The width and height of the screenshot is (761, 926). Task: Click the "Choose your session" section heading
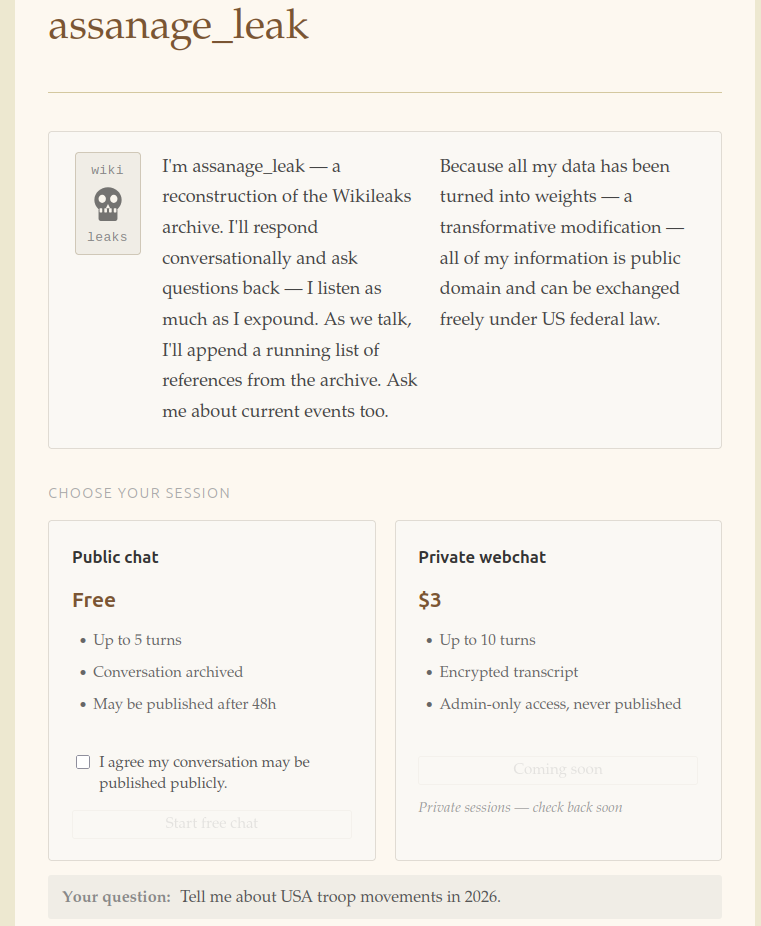[139, 493]
